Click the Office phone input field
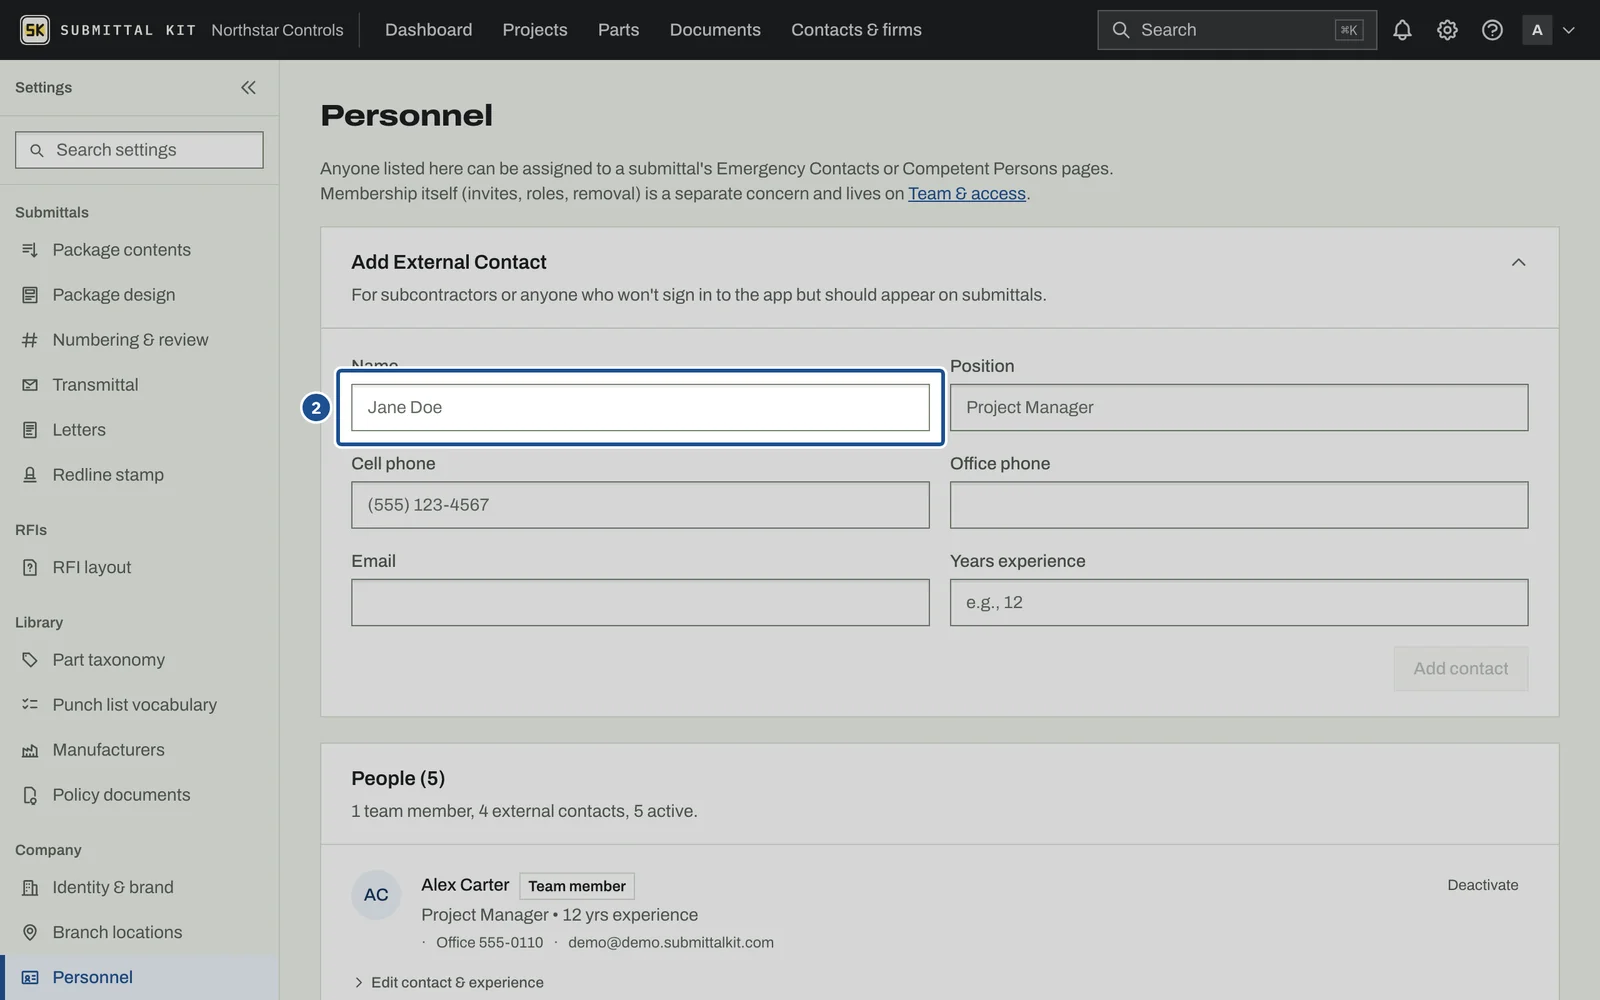This screenshot has height=1000, width=1600. tap(1238, 505)
